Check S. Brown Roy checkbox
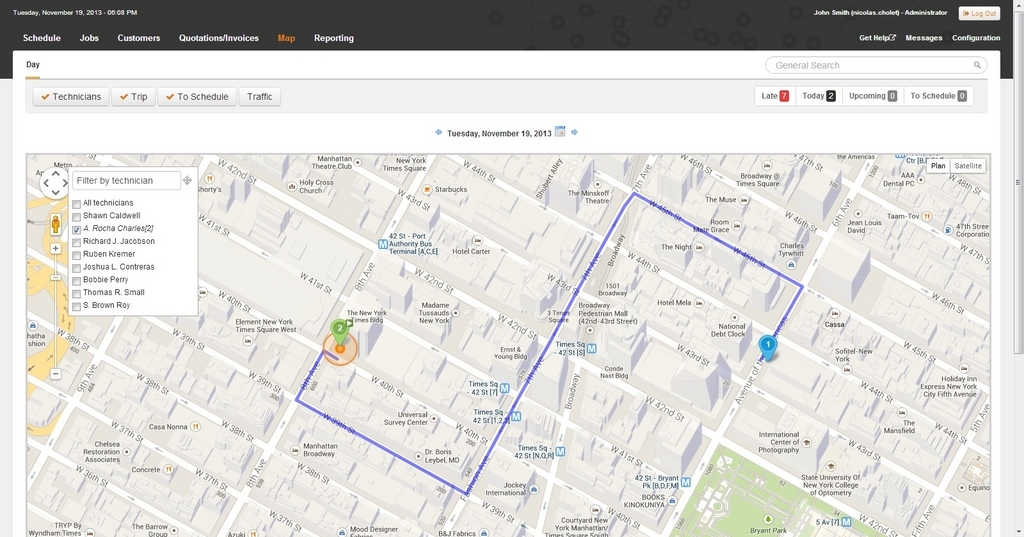The image size is (1024, 537). 77,306
